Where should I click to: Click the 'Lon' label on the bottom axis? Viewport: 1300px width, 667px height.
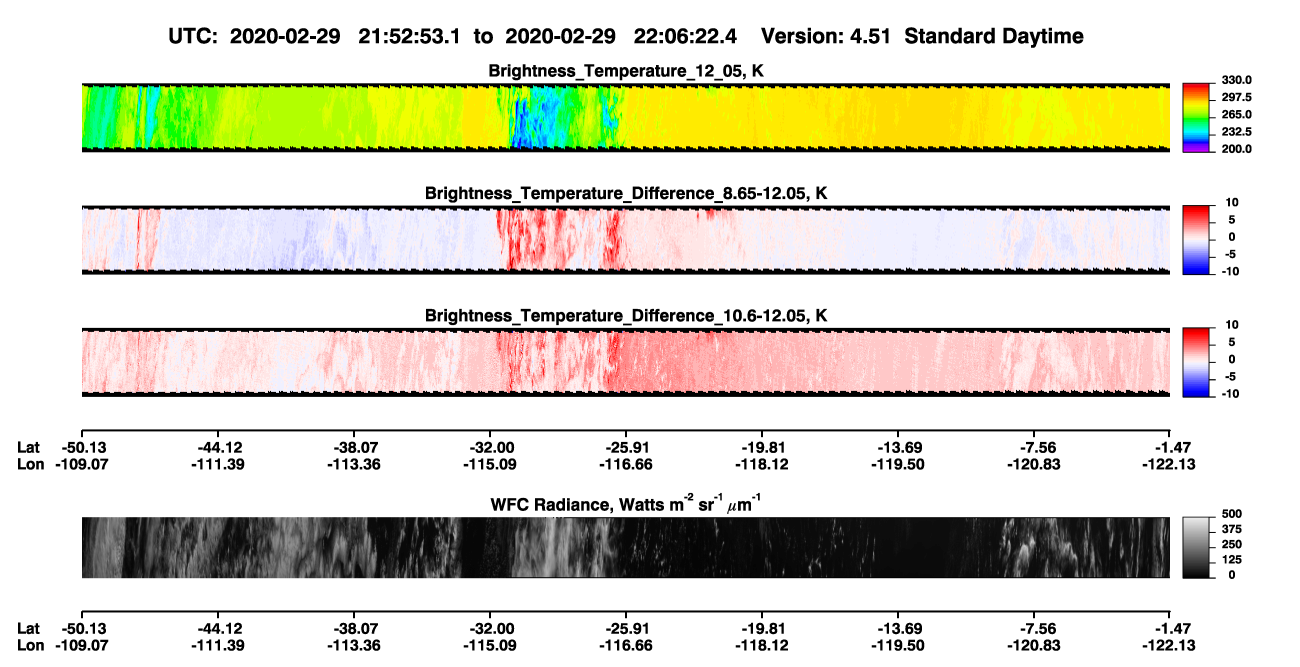(31, 646)
